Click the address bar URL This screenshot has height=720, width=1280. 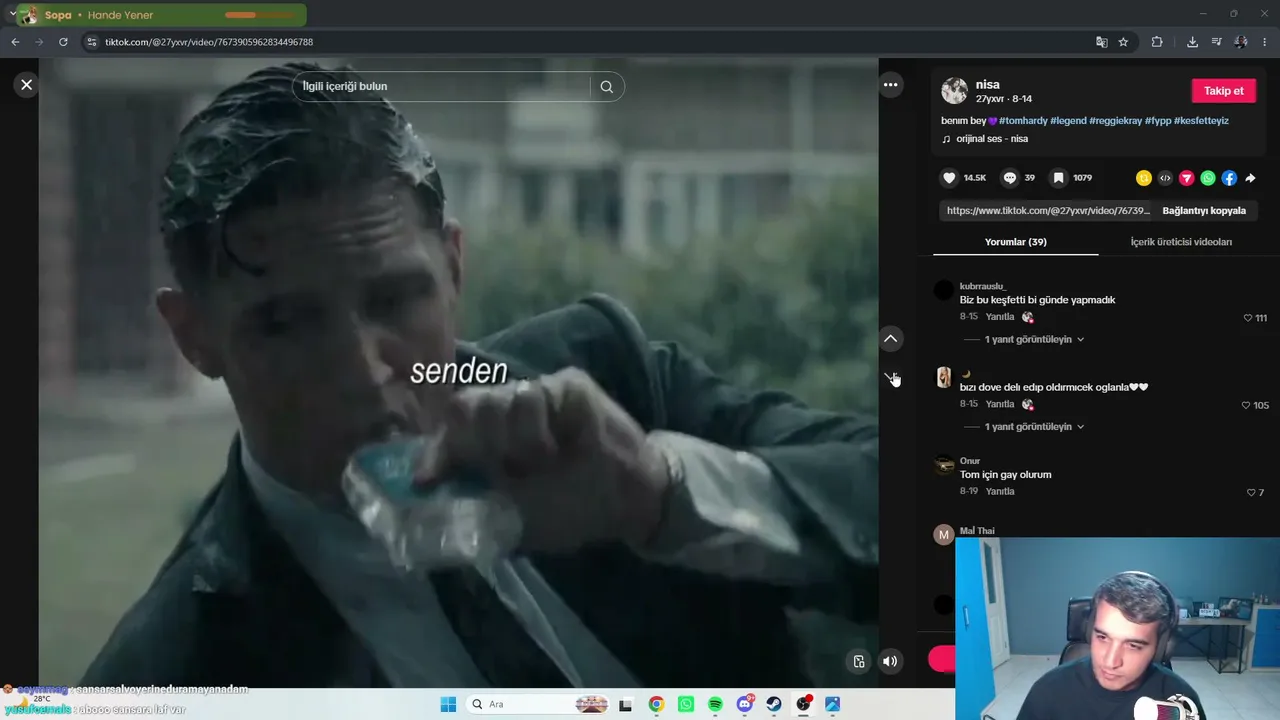(209, 42)
